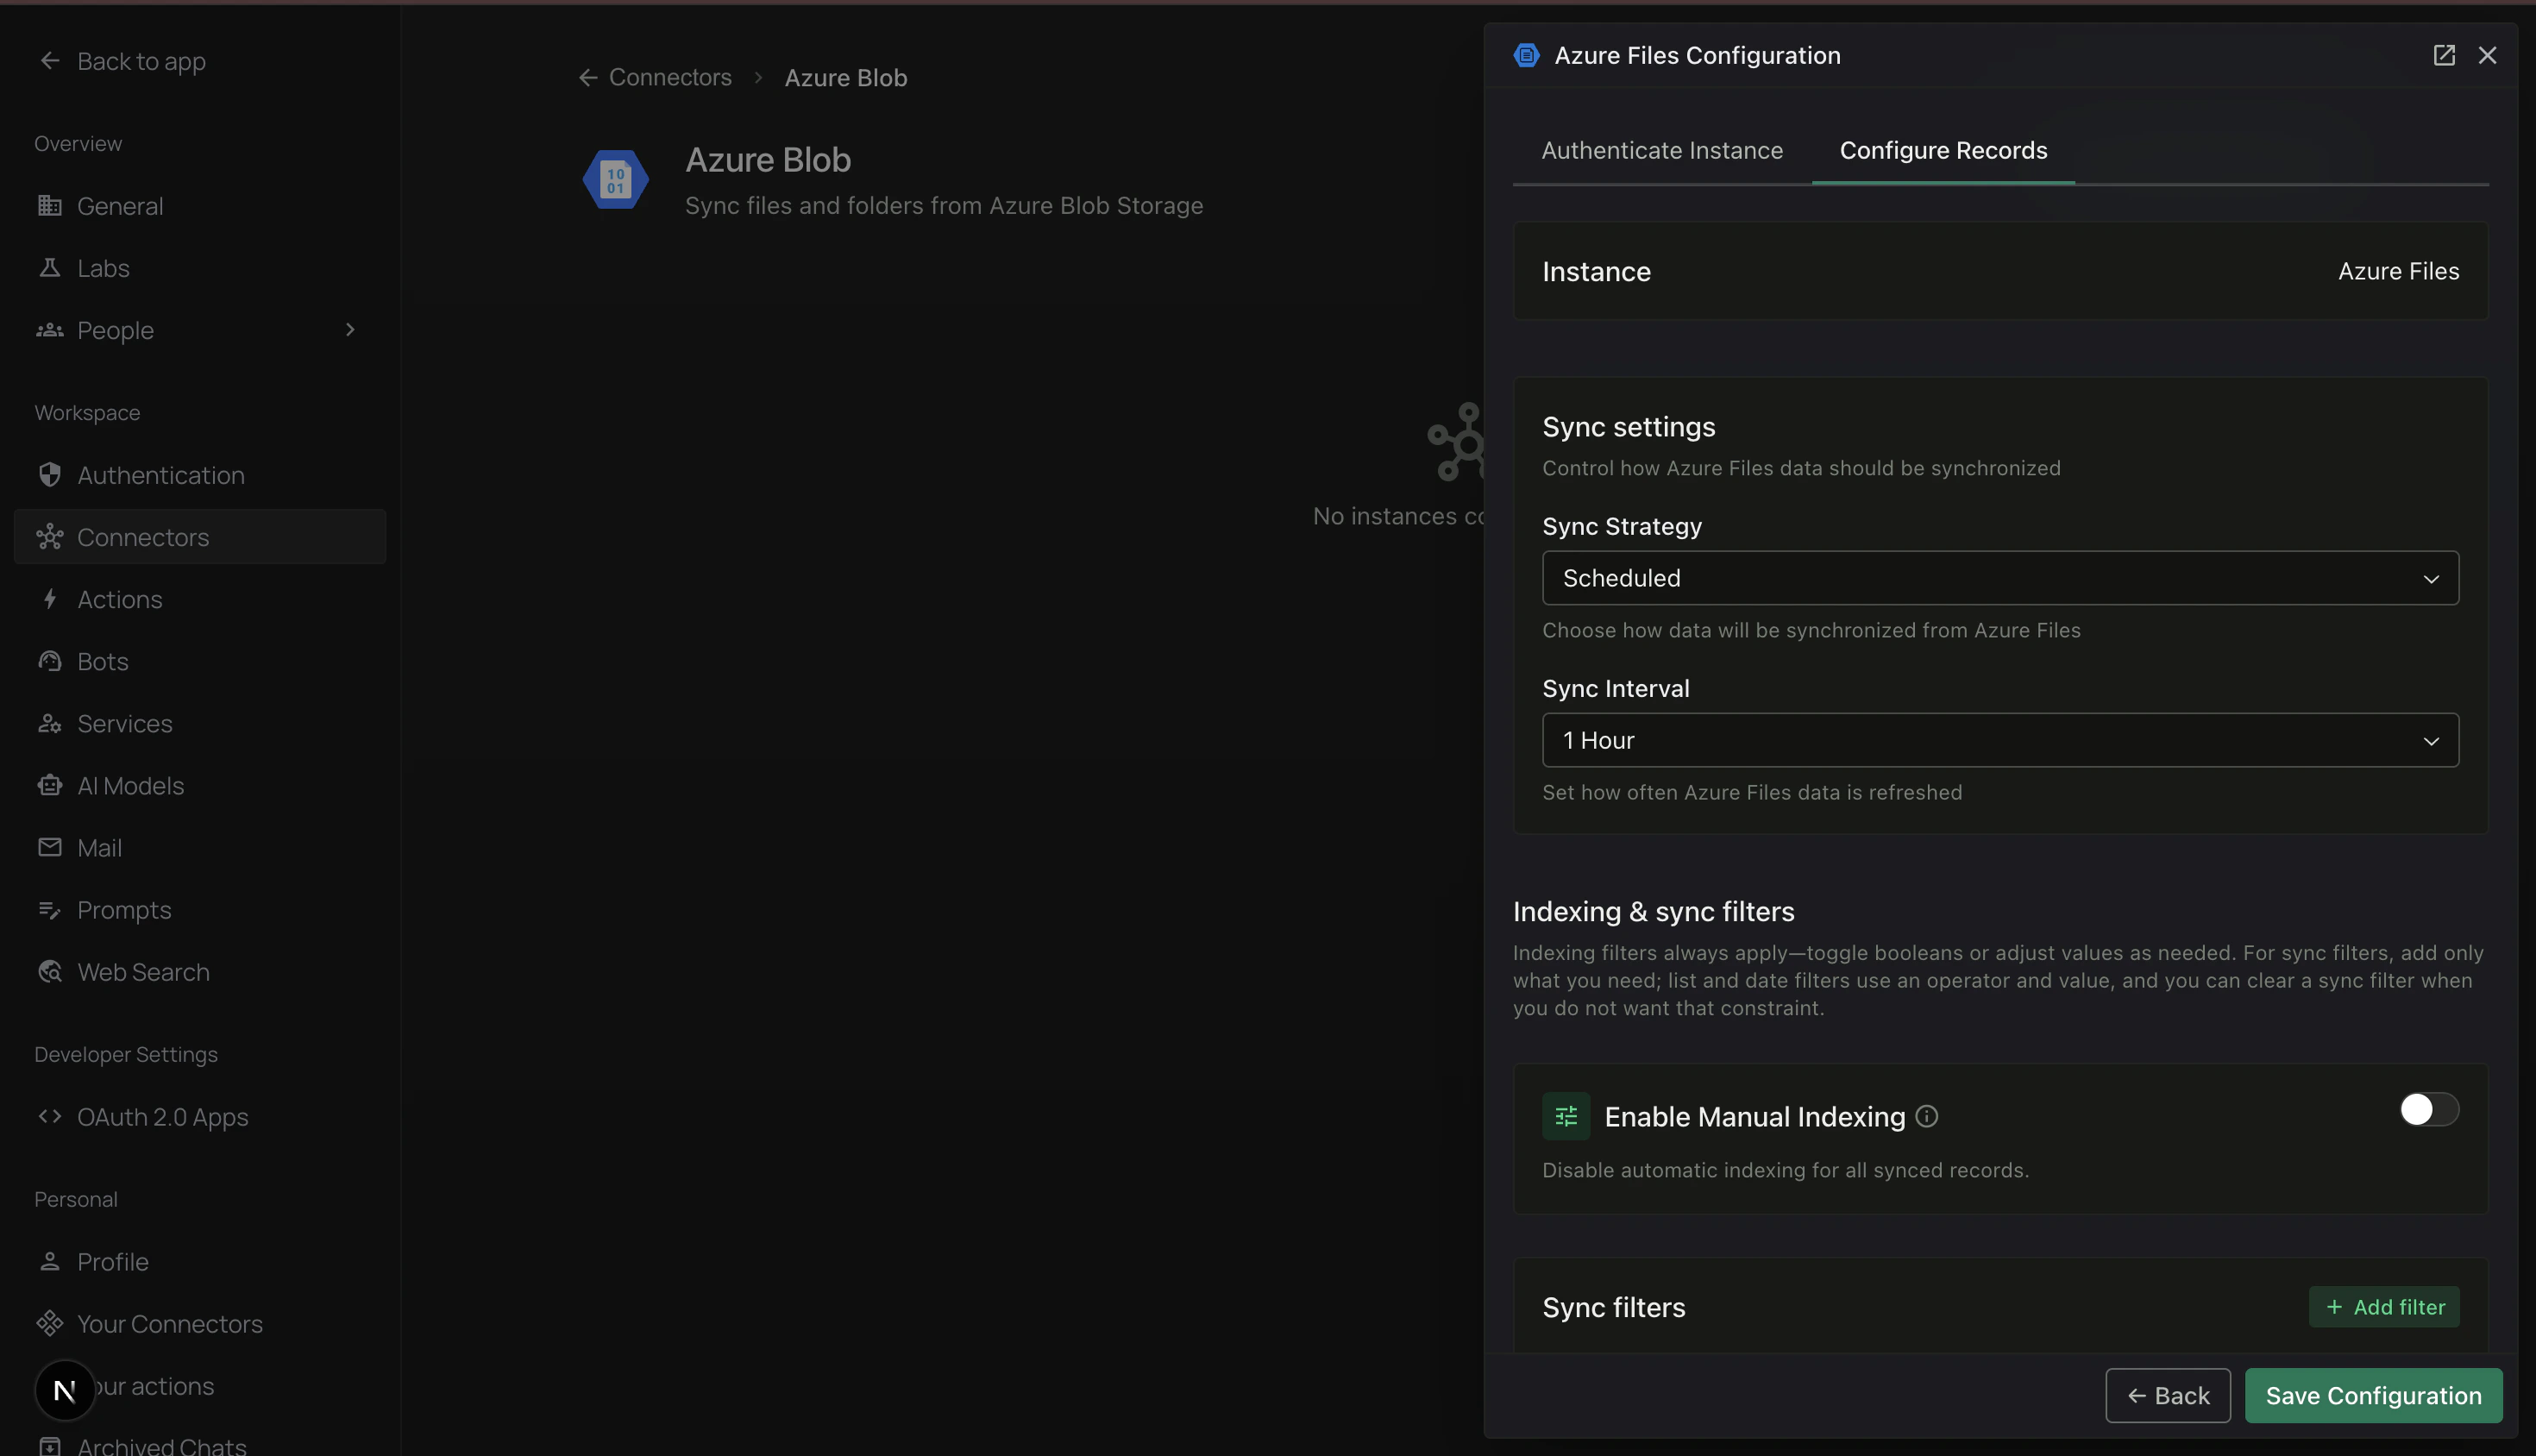Click the Azure Files instance value
The width and height of the screenshot is (2536, 1456).
point(2398,271)
